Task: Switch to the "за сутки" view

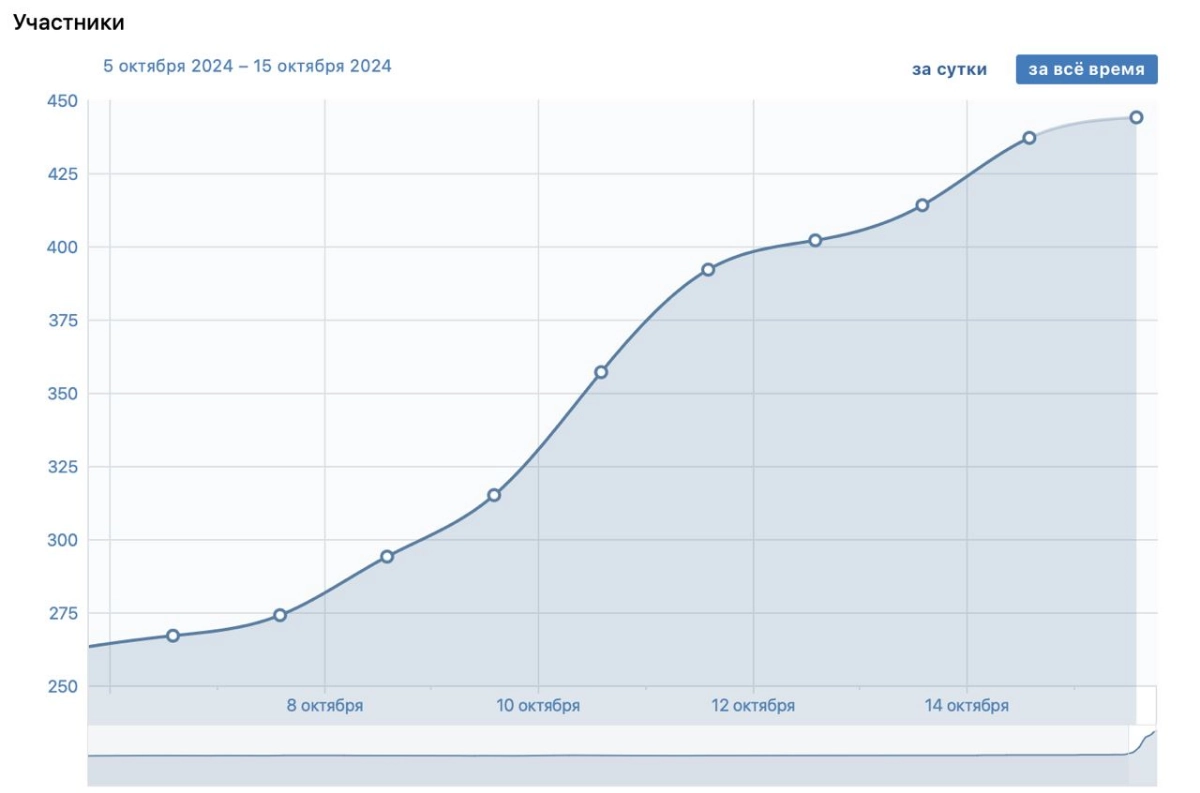Action: click(949, 69)
